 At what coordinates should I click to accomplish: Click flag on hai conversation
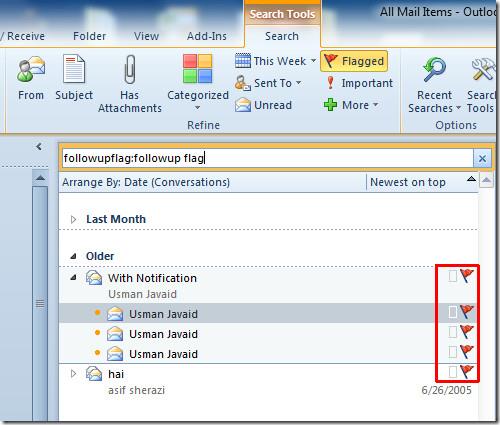pyautogui.click(x=467, y=372)
